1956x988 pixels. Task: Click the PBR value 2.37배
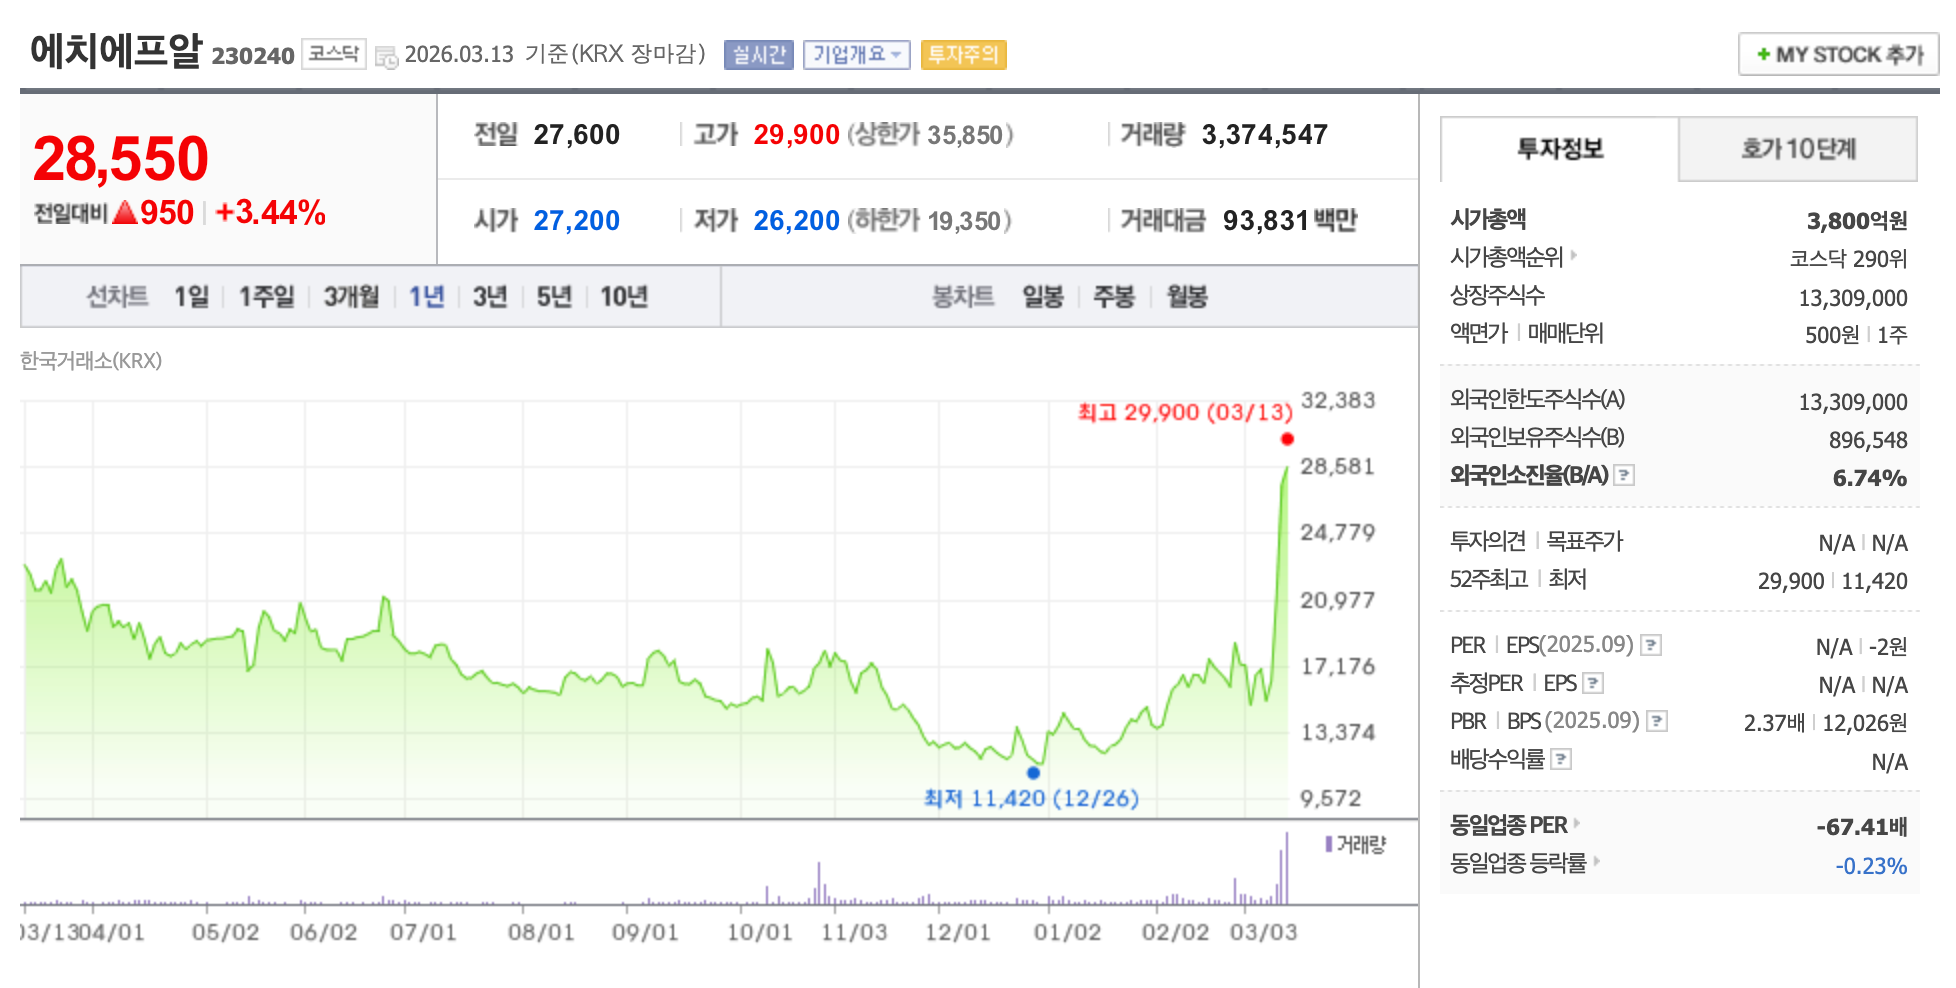(1774, 723)
